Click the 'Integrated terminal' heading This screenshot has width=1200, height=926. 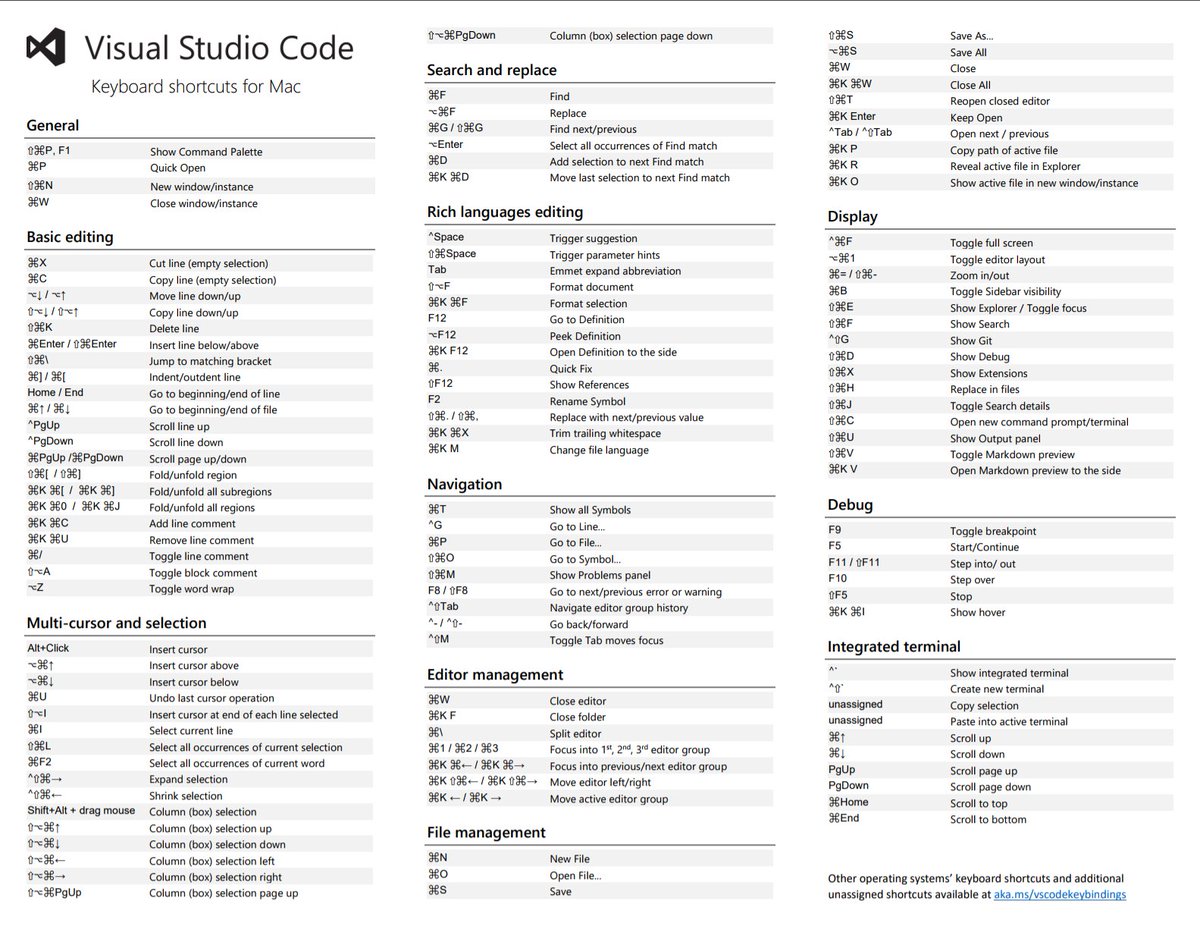click(894, 647)
